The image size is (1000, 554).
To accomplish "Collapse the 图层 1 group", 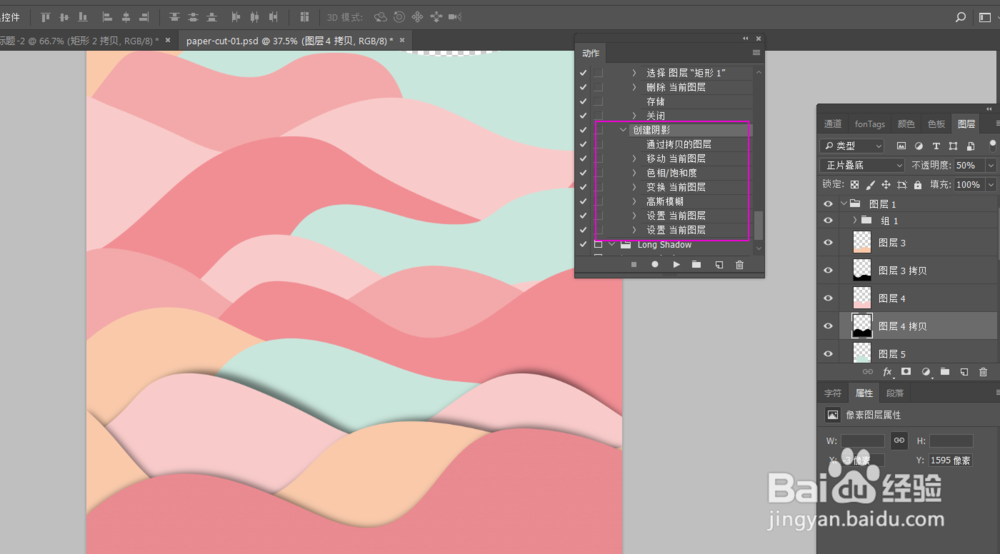I will click(x=844, y=204).
